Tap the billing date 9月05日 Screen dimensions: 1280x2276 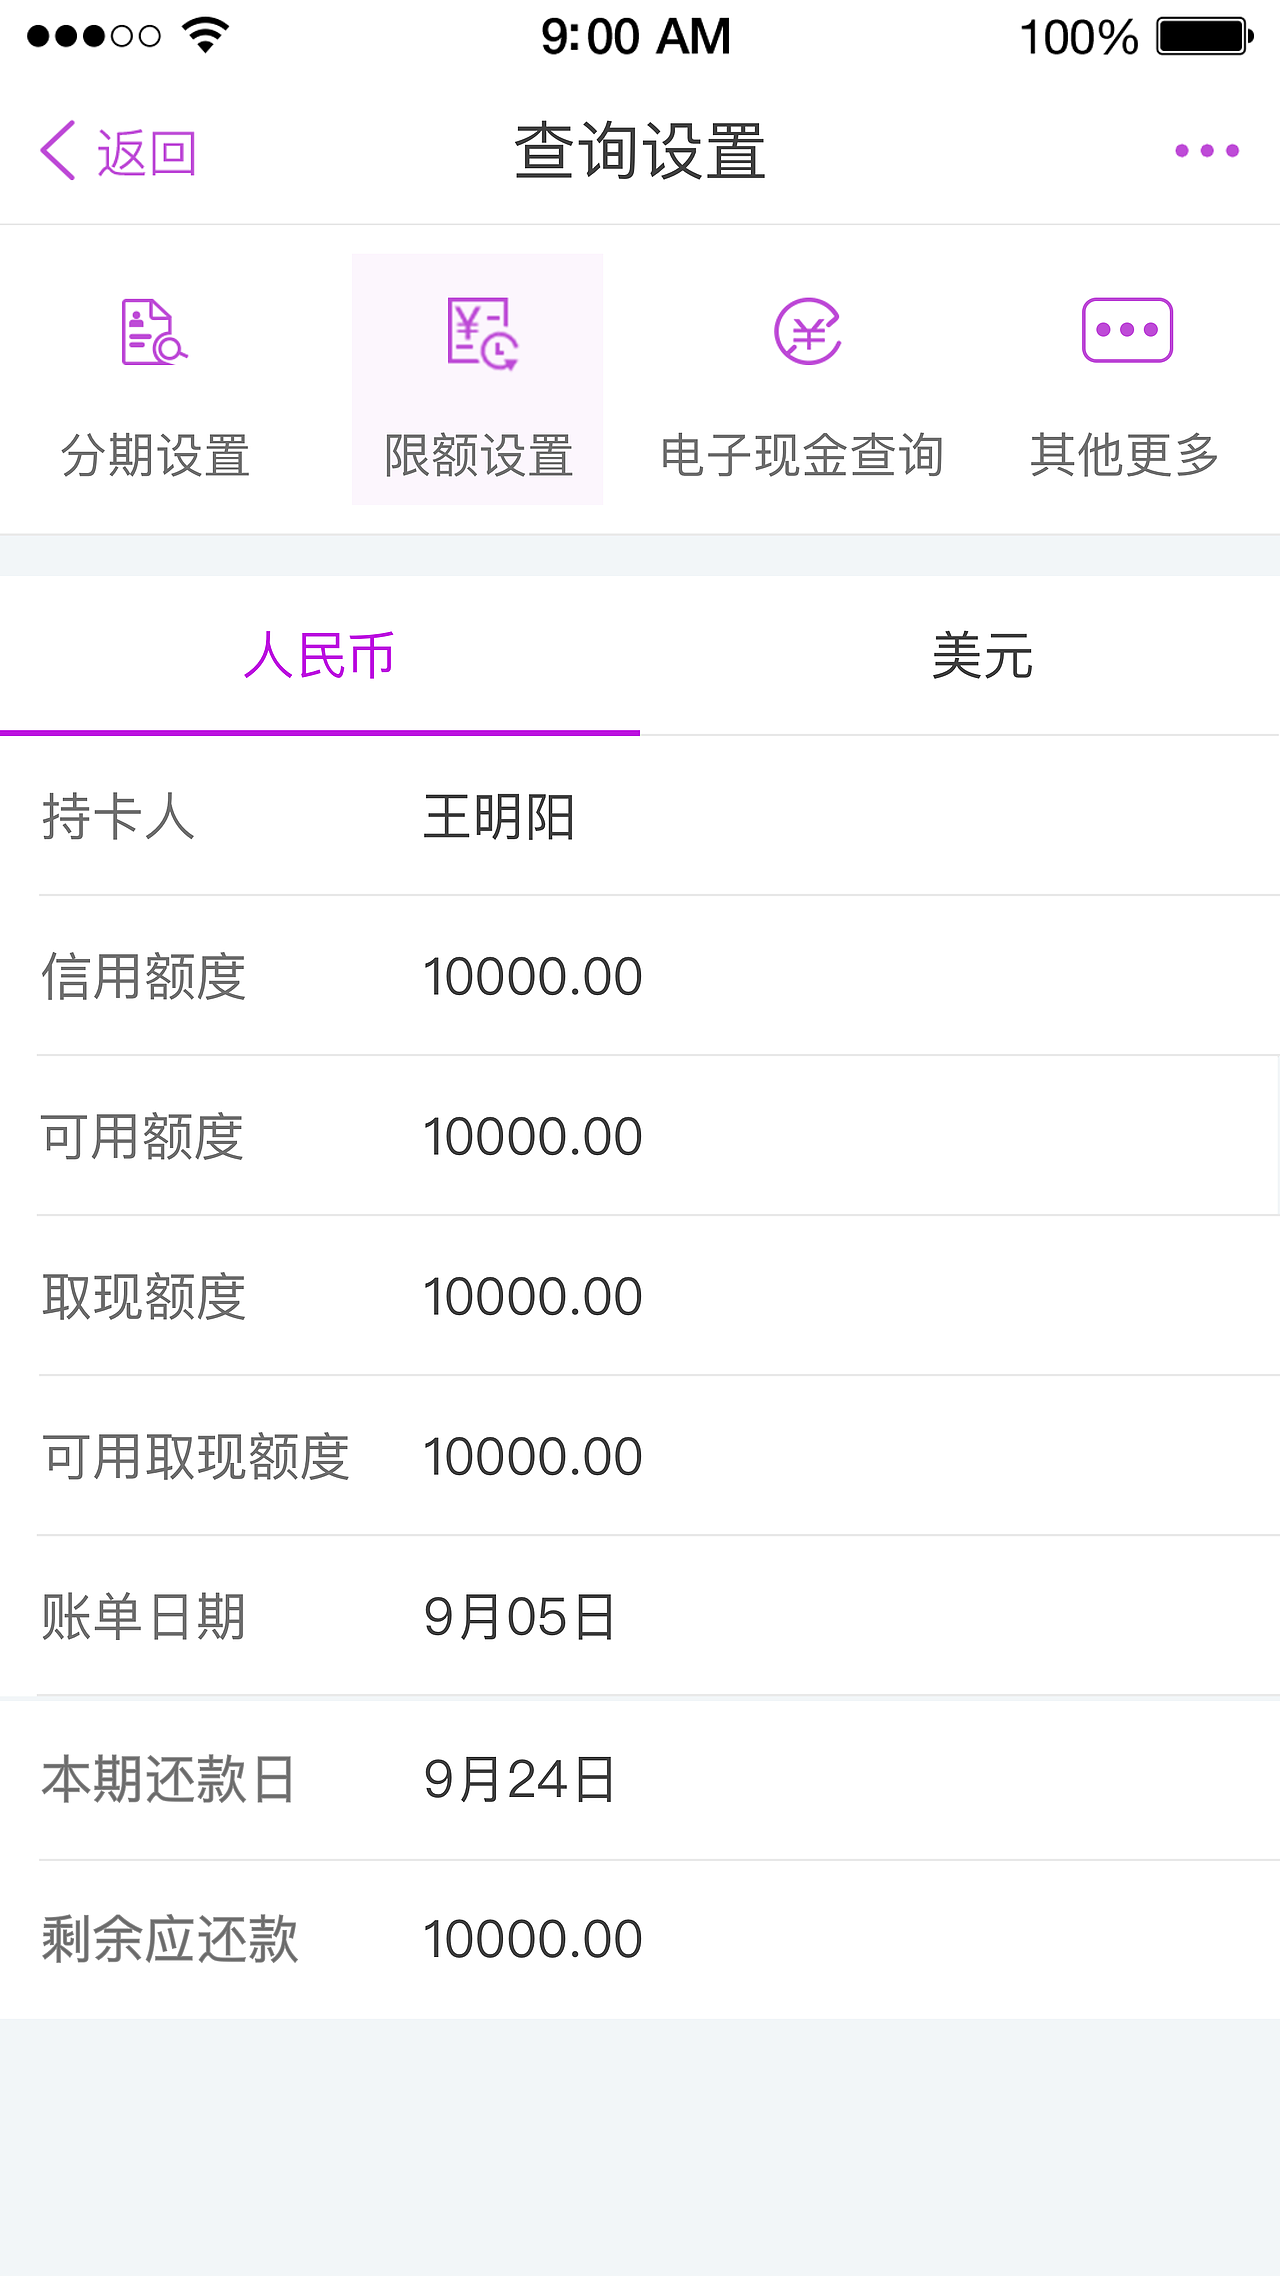pyautogui.click(x=519, y=1617)
